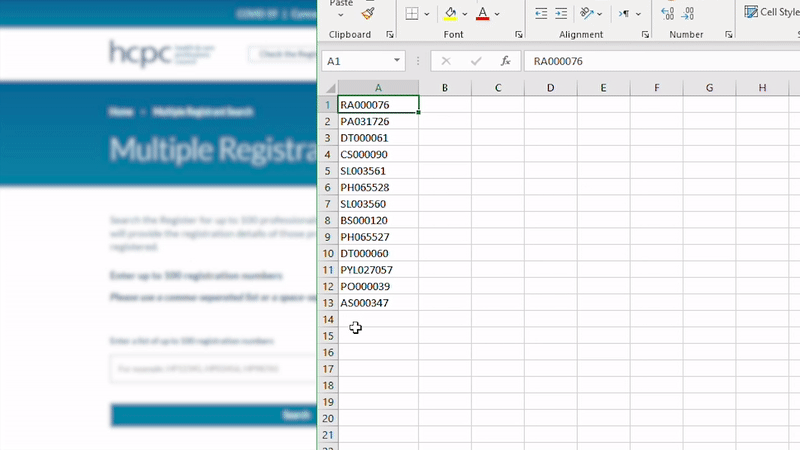The height and width of the screenshot is (450, 800).
Task: Select column G header
Action: 709,88
